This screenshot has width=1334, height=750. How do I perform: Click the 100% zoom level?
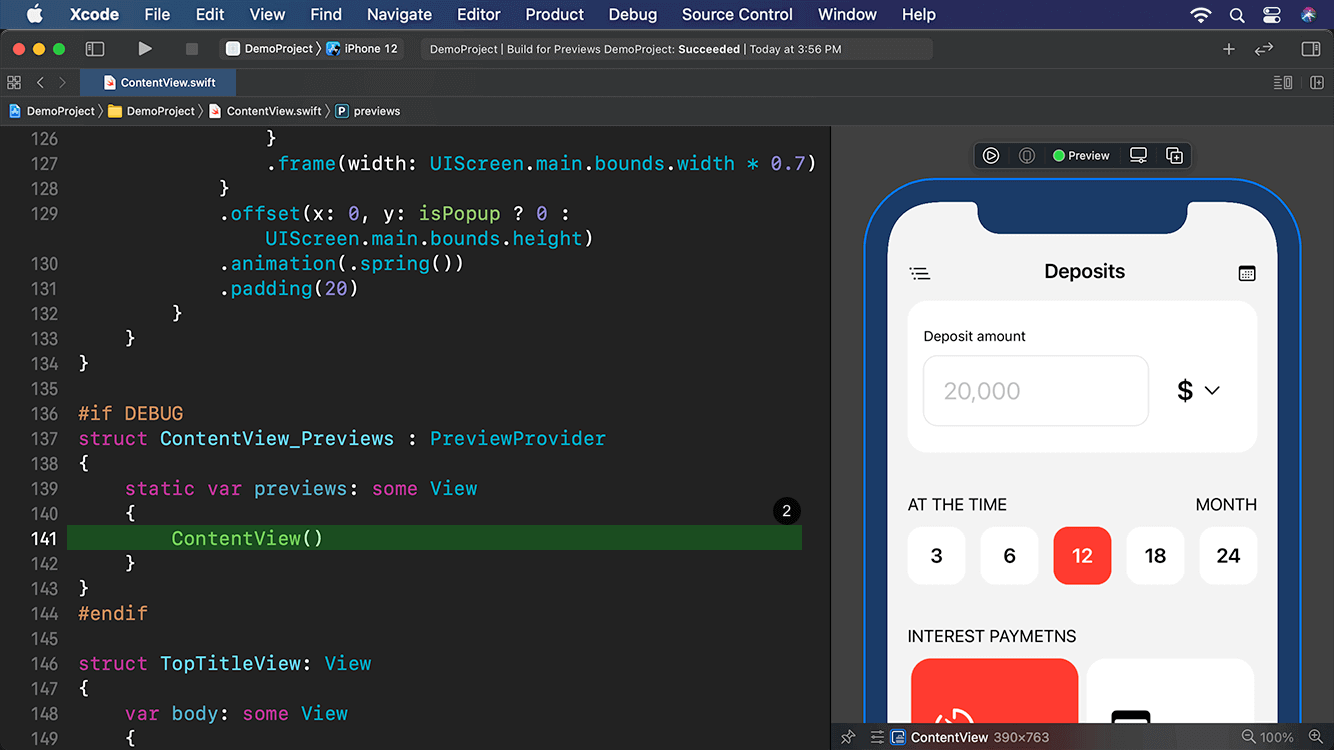click(x=1277, y=737)
